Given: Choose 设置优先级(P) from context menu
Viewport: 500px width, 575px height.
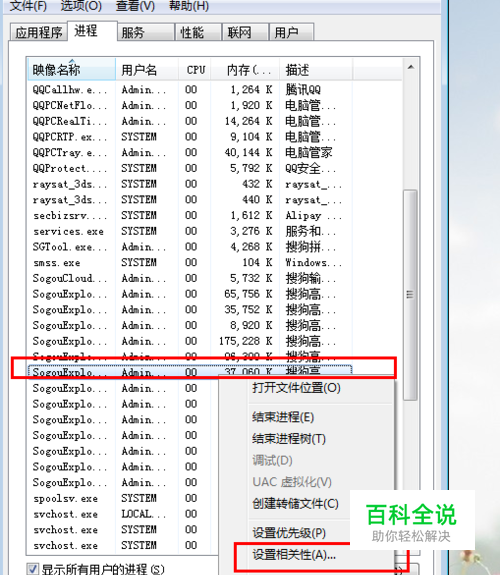Looking at the screenshot, I should [289, 532].
